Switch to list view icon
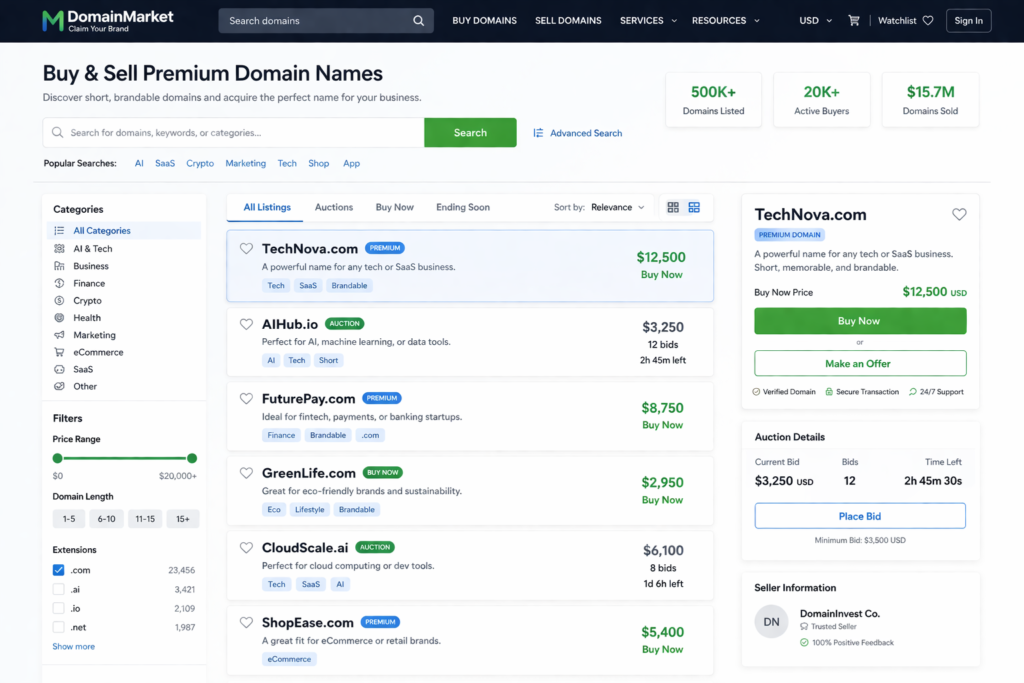Screen dimensions: 1024x683 coord(694,207)
